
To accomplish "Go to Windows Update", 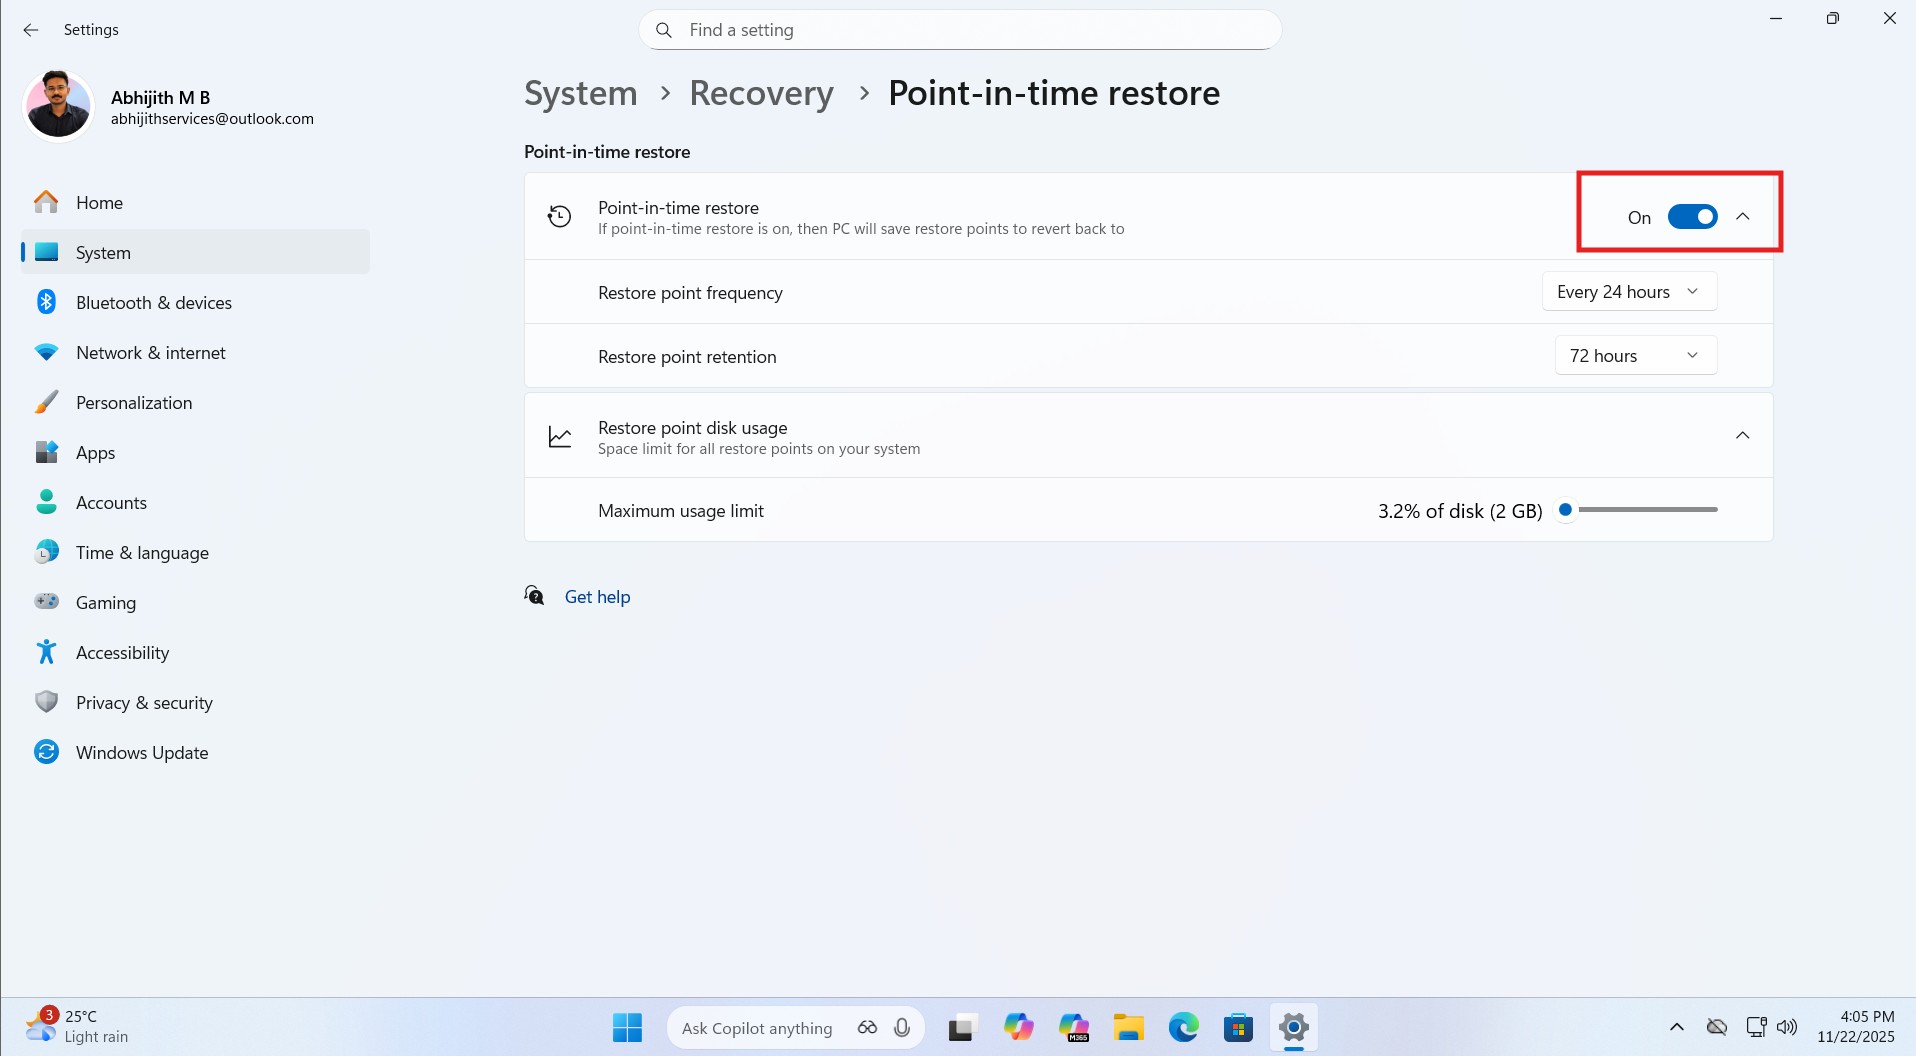I will (141, 752).
